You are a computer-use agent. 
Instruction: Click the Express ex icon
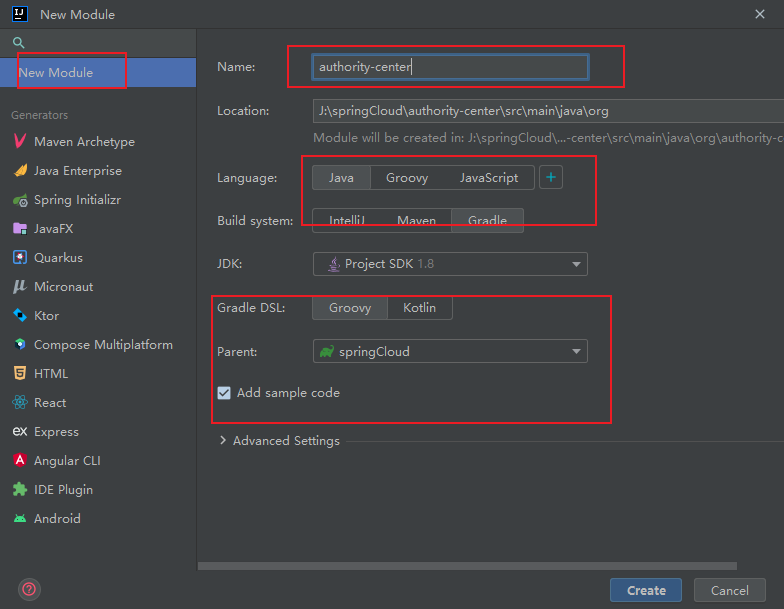pyautogui.click(x=20, y=431)
